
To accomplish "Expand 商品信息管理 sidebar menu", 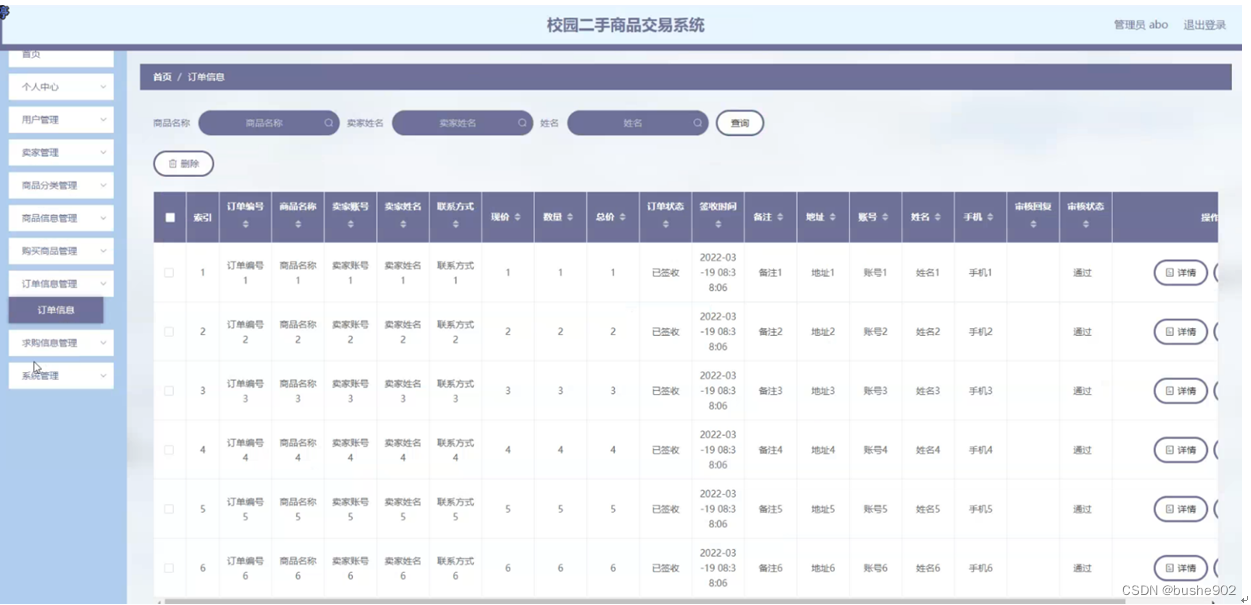I will pos(61,218).
